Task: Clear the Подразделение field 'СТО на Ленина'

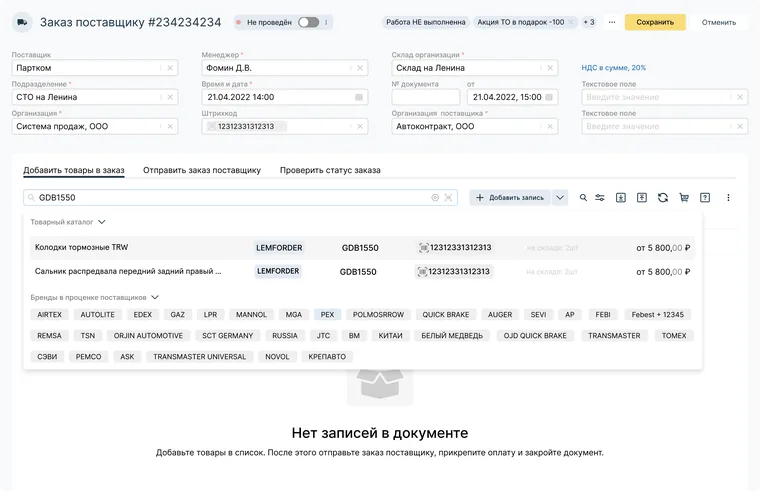Action: click(170, 97)
